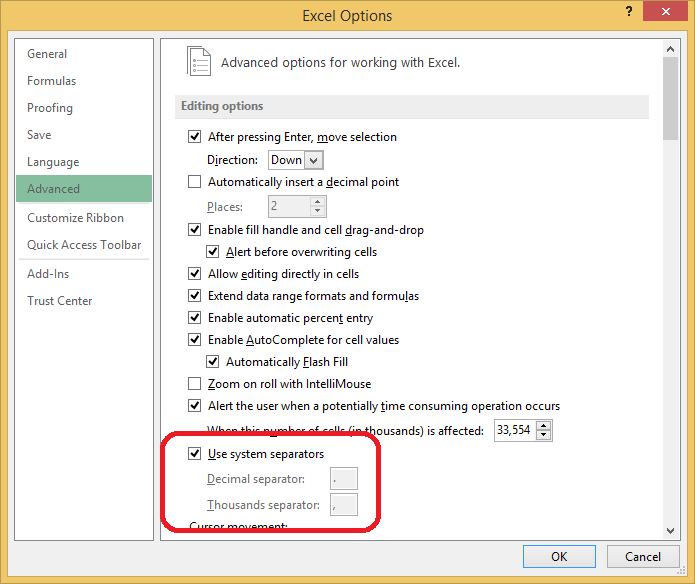Open the General options category

click(x=84, y=54)
